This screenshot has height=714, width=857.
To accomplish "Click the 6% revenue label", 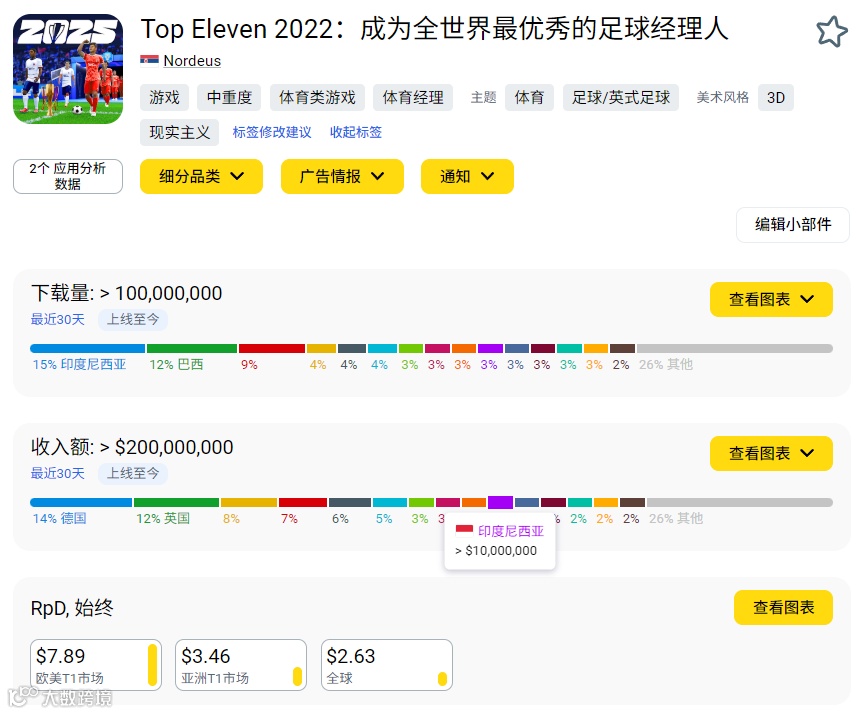I will pos(341,519).
